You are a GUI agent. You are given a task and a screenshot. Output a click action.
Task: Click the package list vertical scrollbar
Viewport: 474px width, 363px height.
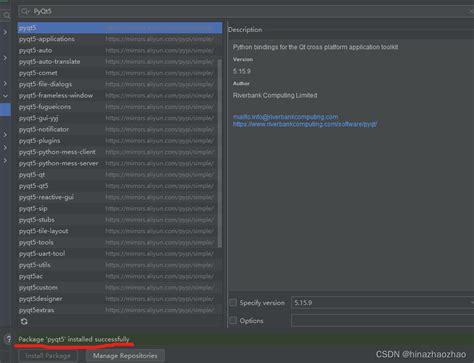pos(219,153)
